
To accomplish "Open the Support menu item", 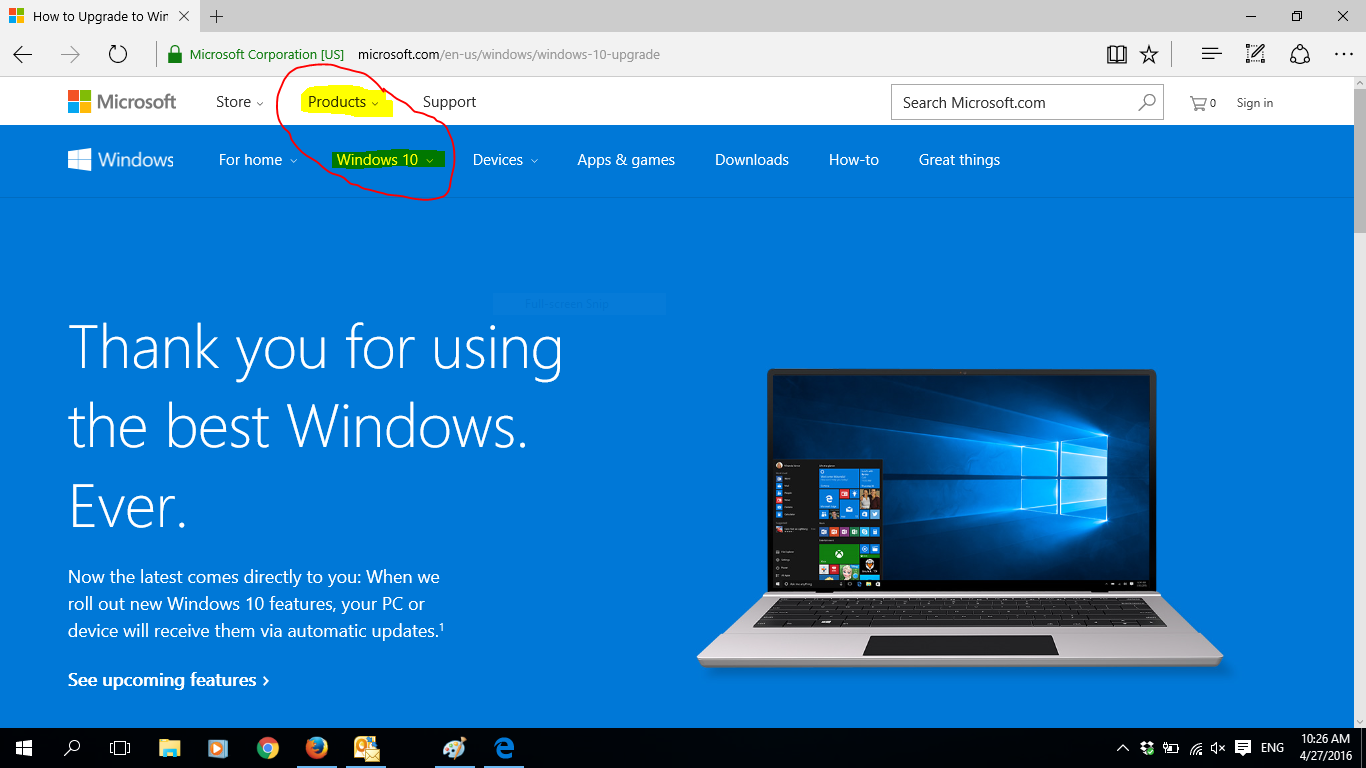I will (449, 102).
